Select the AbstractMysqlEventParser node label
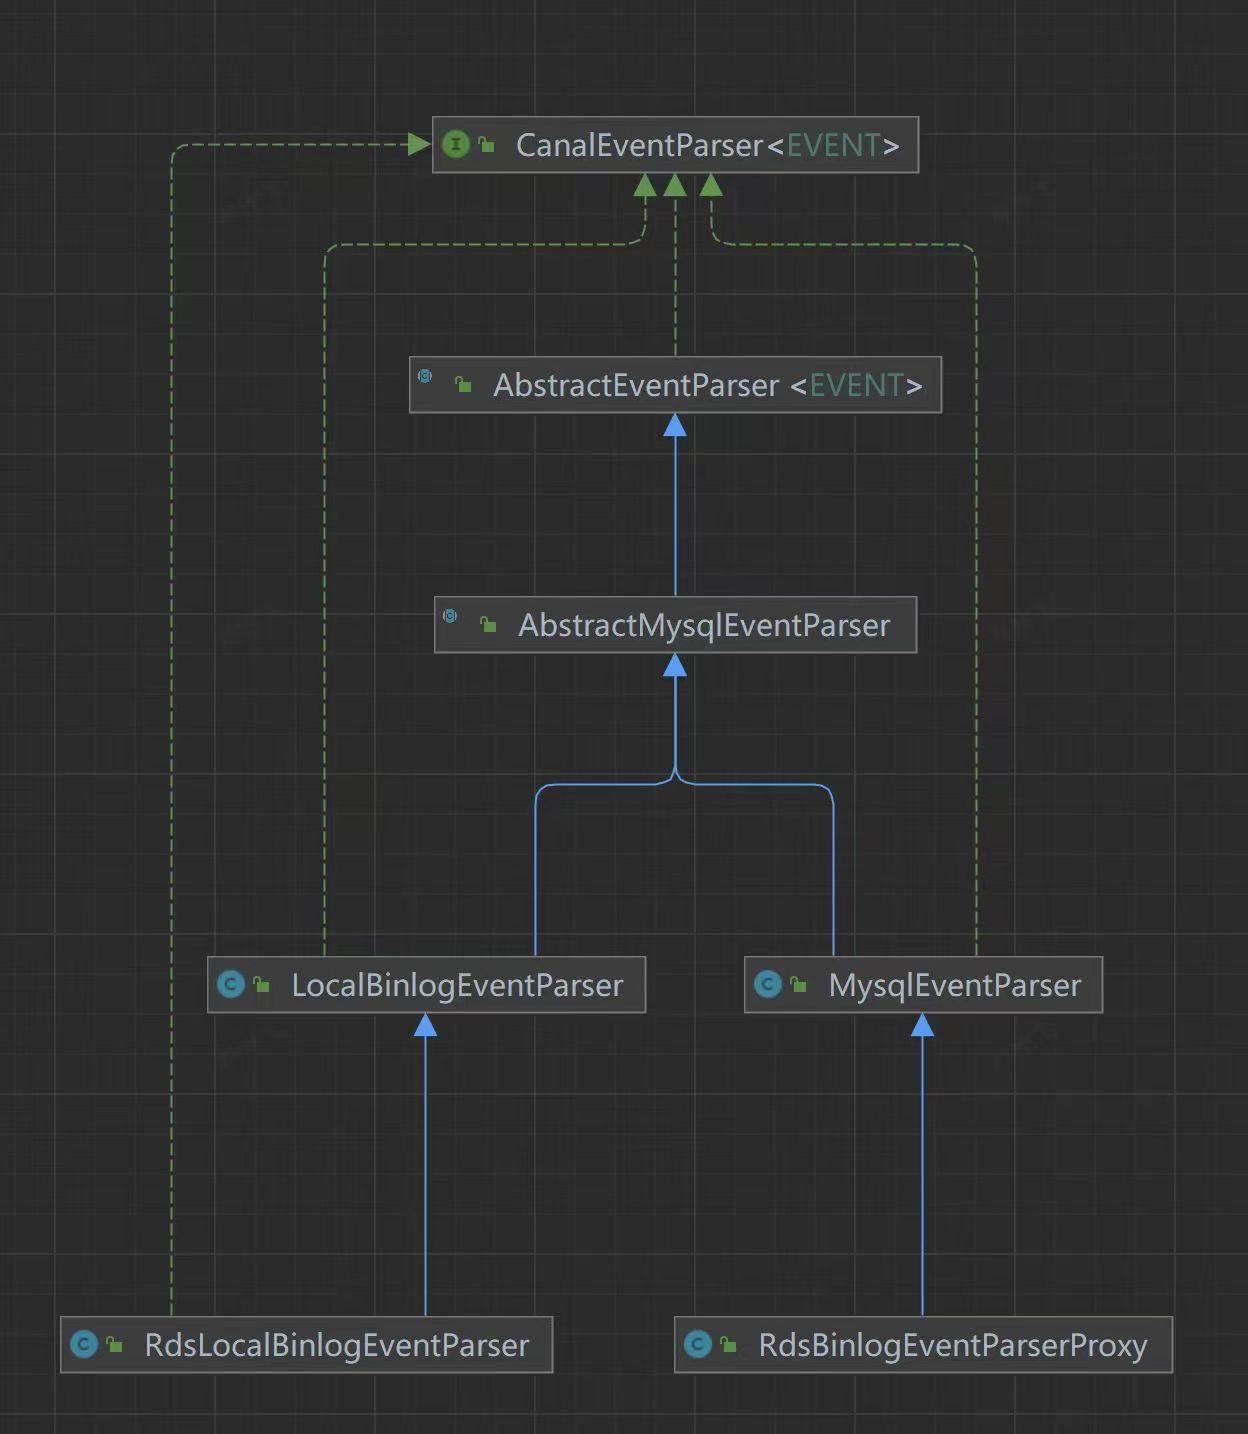This screenshot has width=1248, height=1434. click(704, 626)
